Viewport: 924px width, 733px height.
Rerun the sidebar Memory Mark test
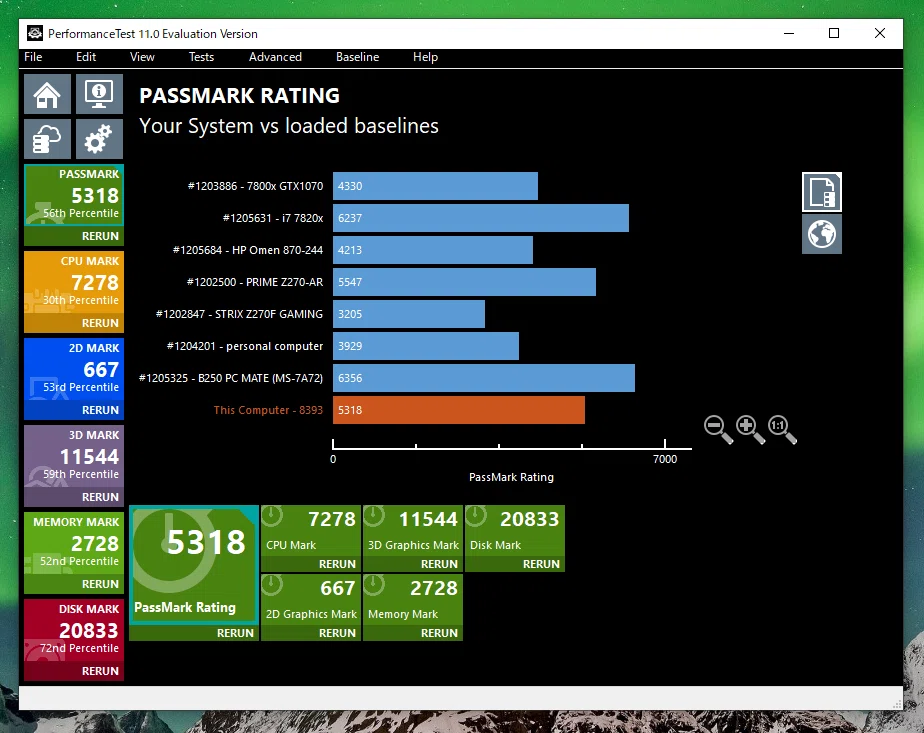coord(74,584)
